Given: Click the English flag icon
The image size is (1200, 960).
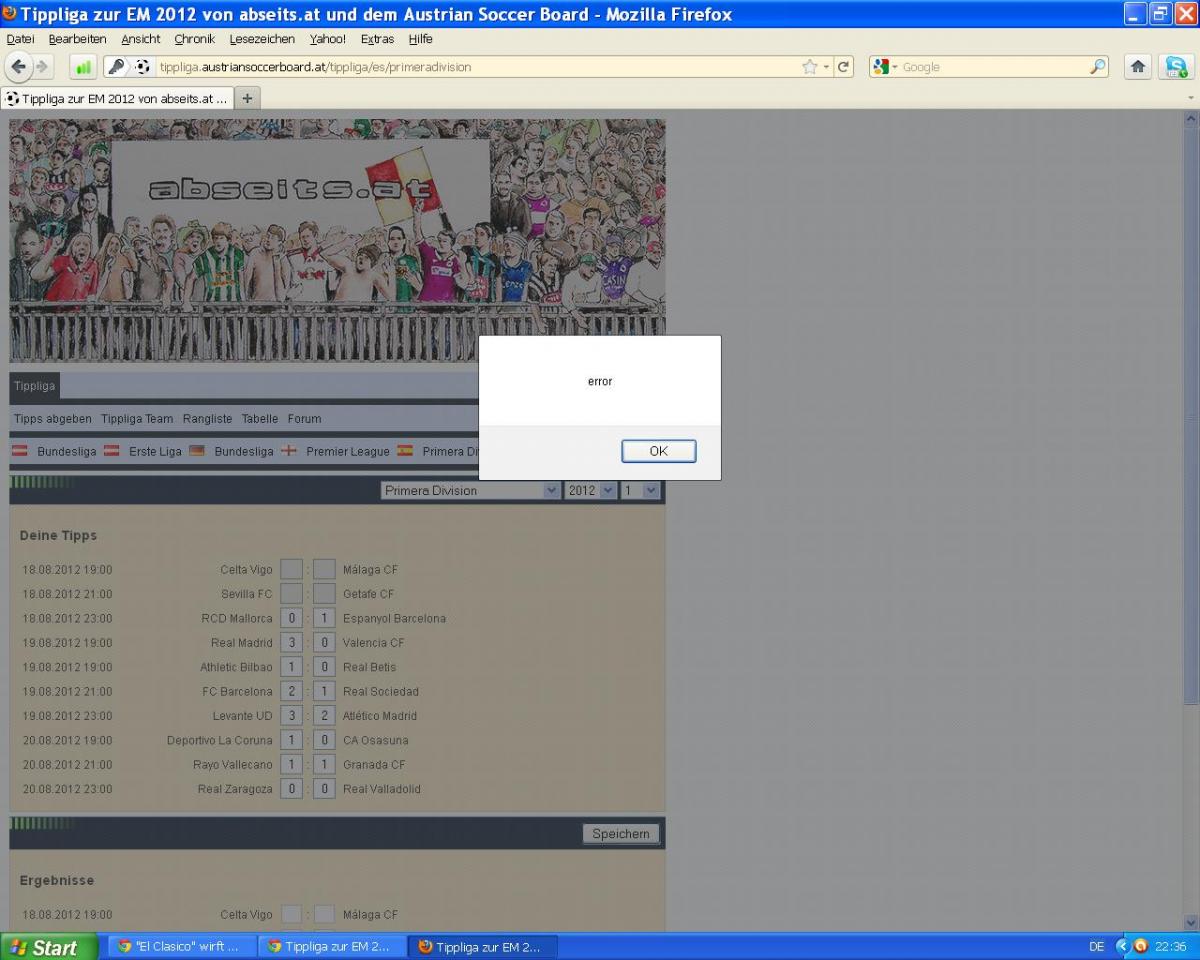Looking at the screenshot, I should tap(289, 451).
